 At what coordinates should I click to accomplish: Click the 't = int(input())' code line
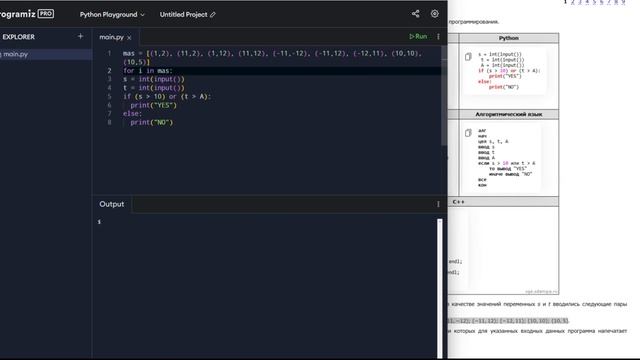[154, 88]
